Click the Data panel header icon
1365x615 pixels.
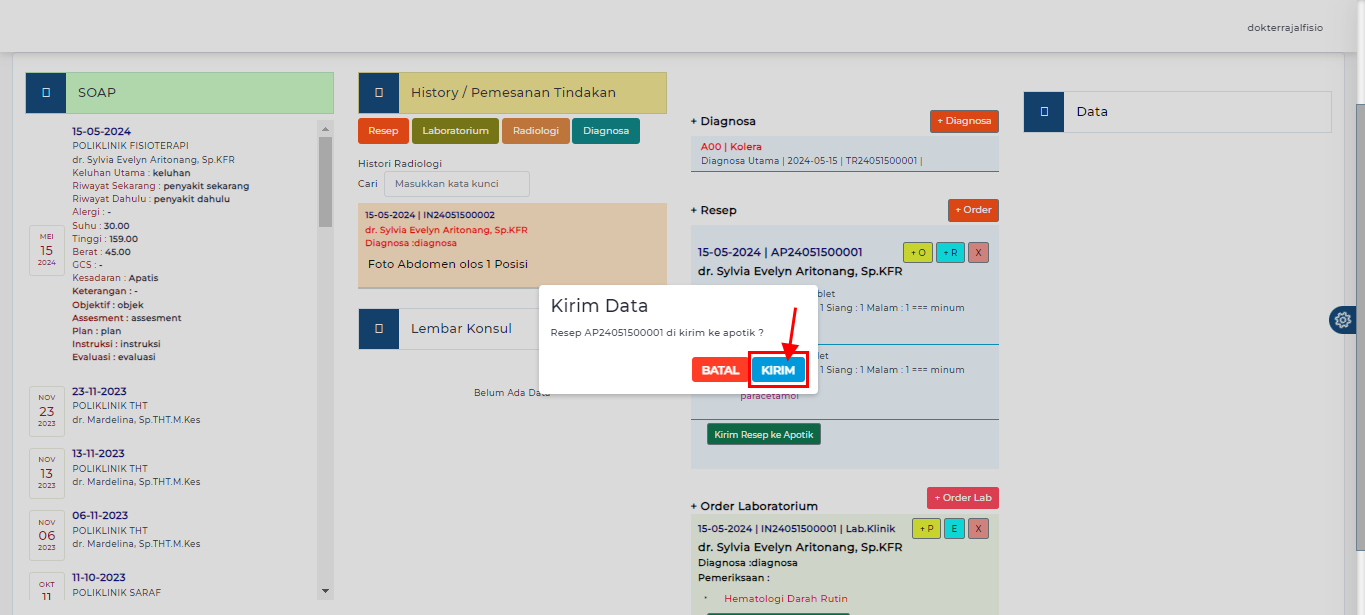click(x=1044, y=112)
